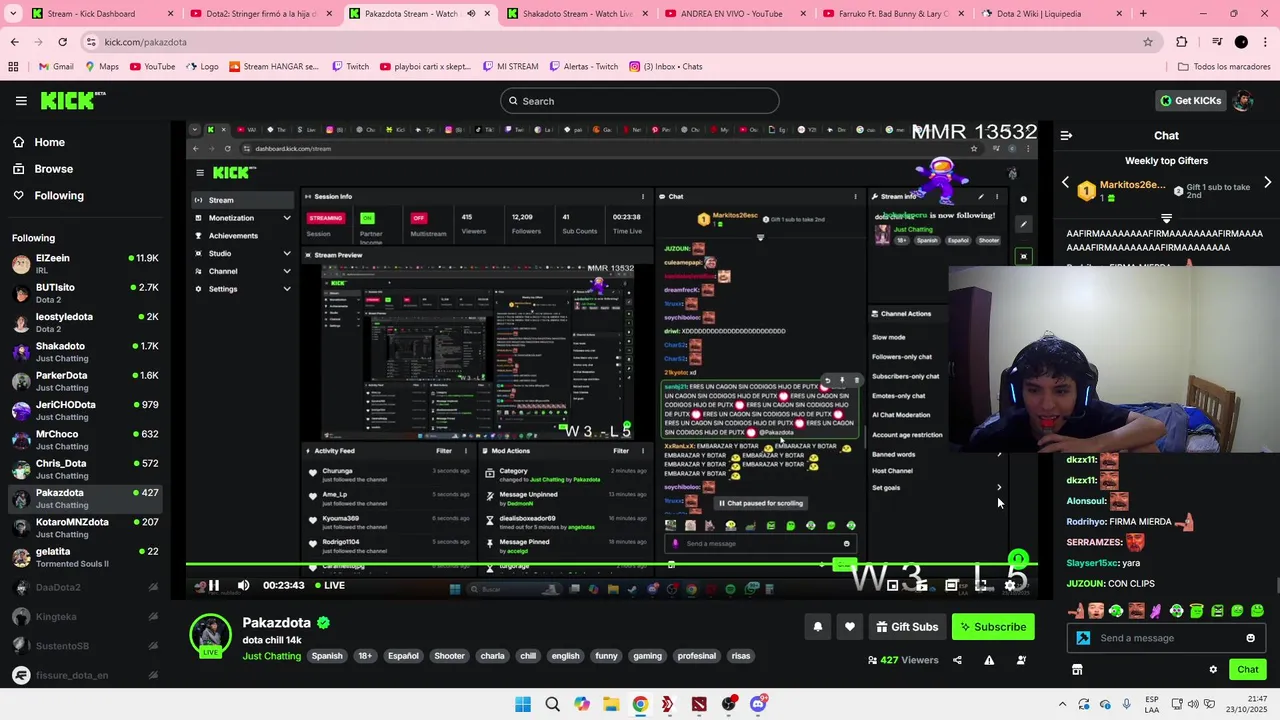Open chat settings gear
Screen dimensions: 1280x720
[1213, 670]
